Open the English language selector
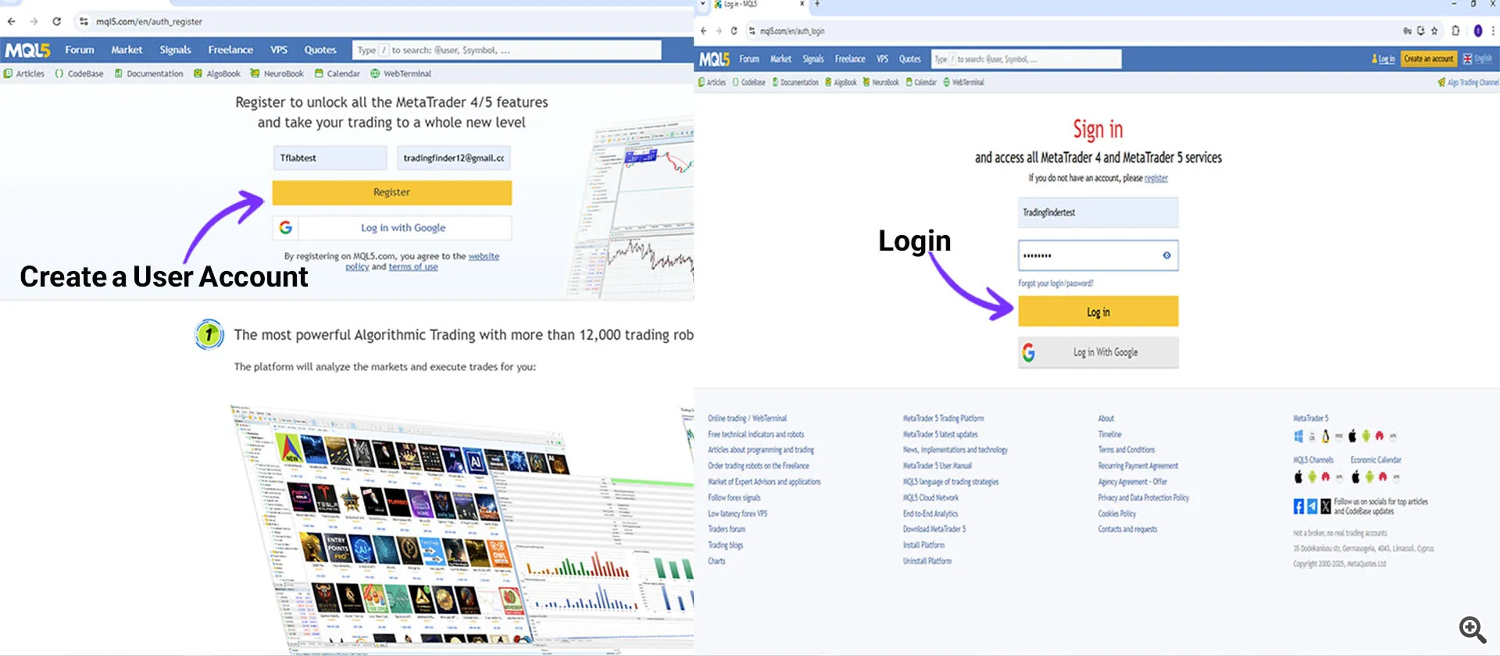 pyautogui.click(x=1478, y=59)
